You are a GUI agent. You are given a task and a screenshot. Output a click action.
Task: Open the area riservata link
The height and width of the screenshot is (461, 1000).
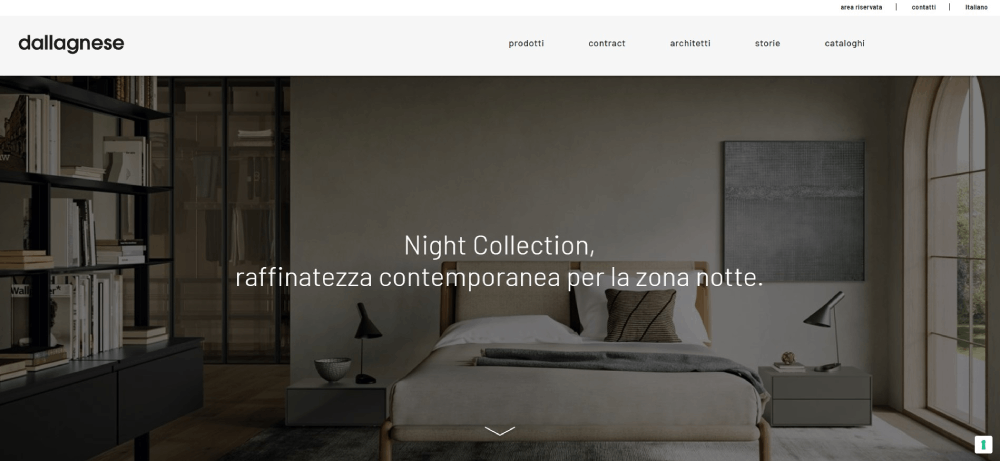point(861,7)
